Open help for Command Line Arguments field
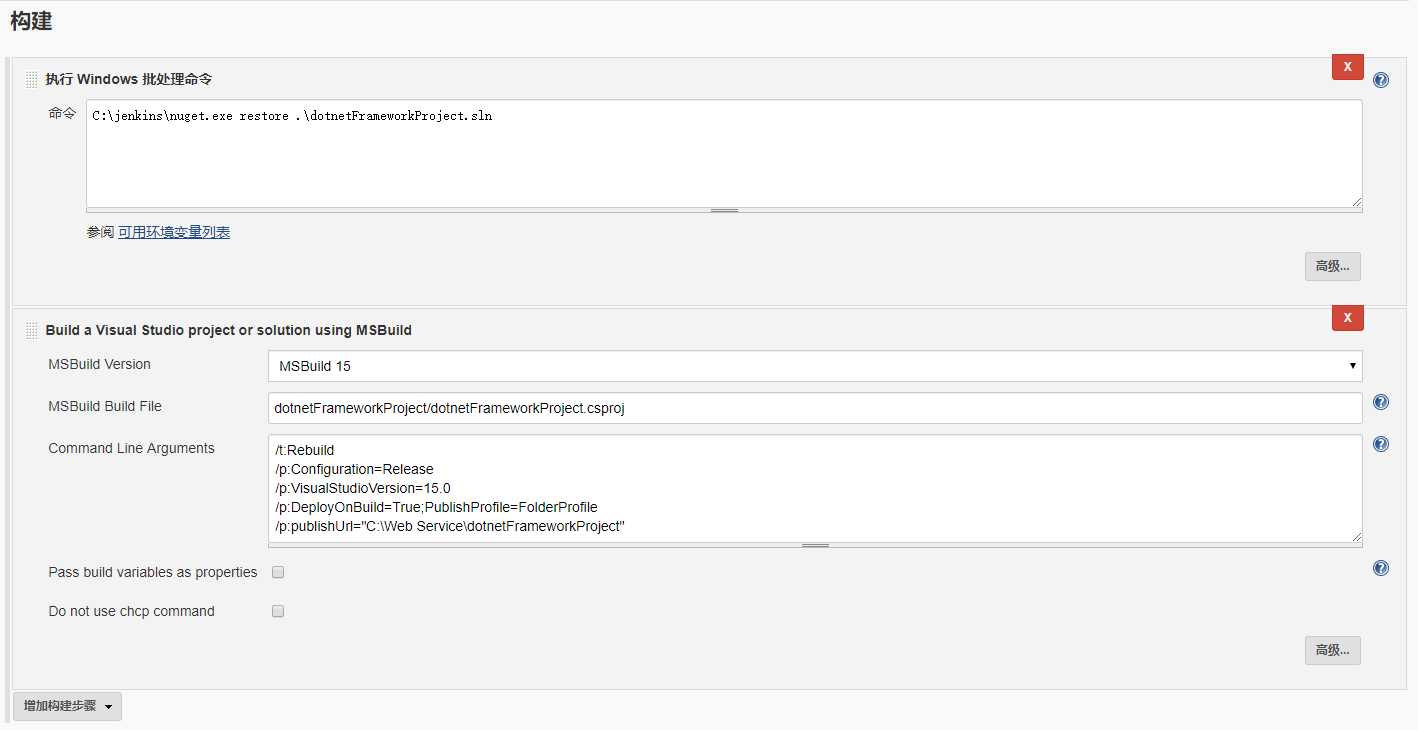The width and height of the screenshot is (1418, 730). click(1381, 444)
